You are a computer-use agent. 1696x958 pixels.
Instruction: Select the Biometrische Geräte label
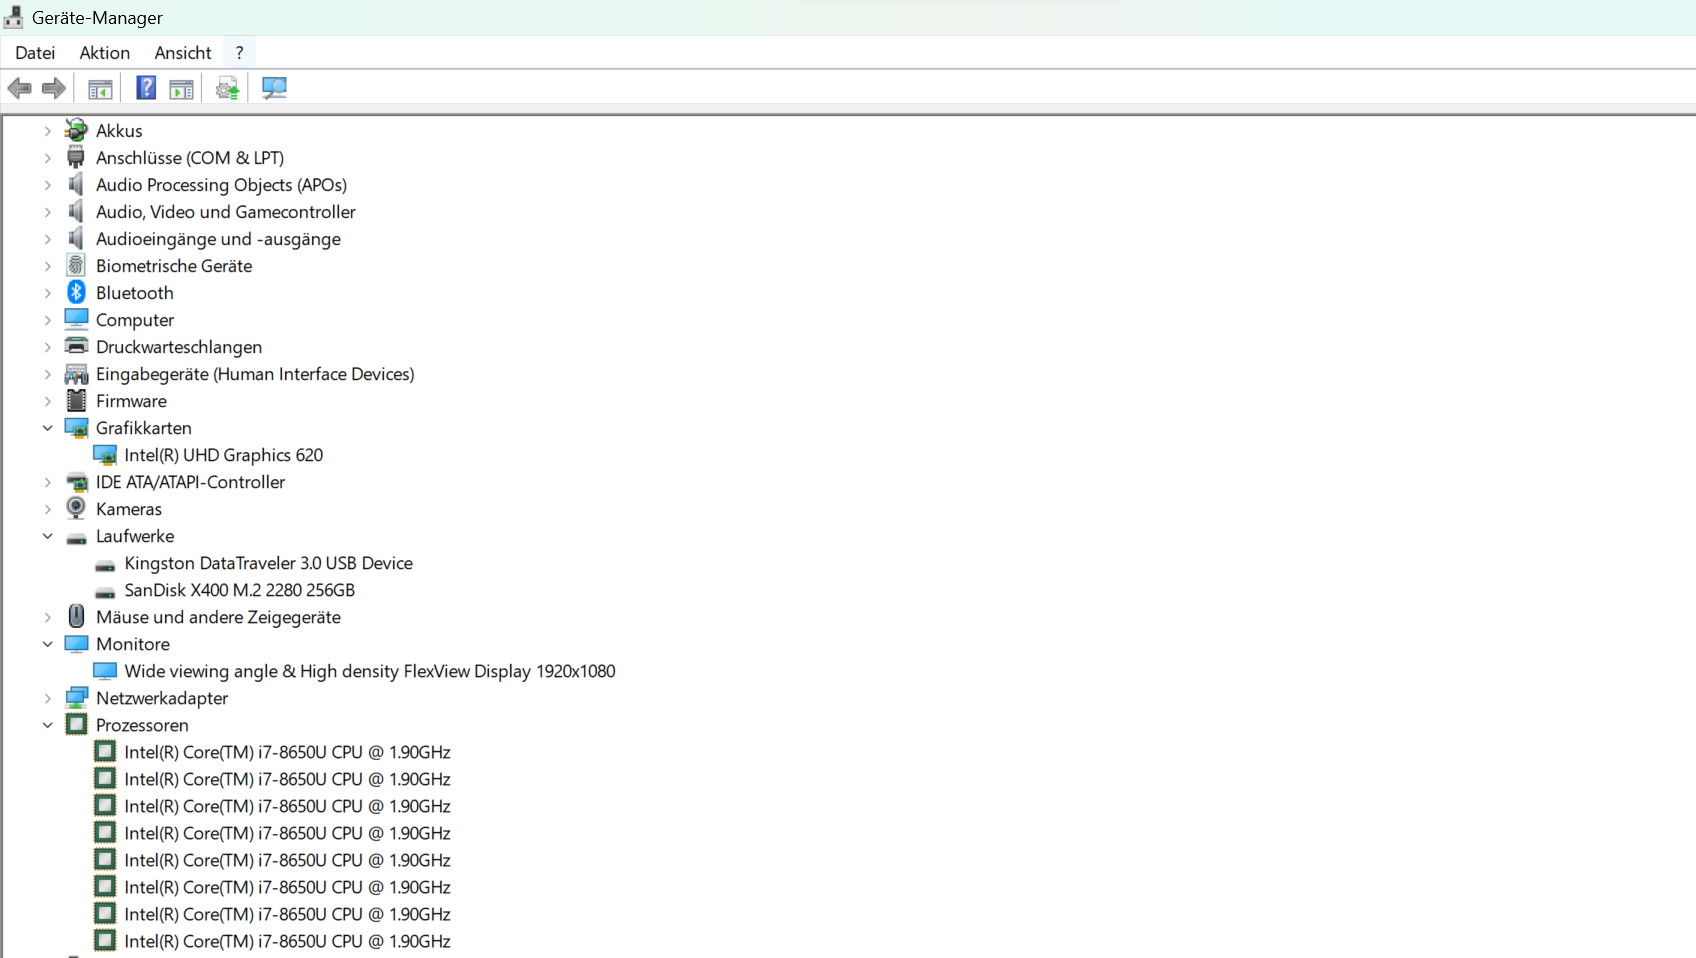[174, 266]
